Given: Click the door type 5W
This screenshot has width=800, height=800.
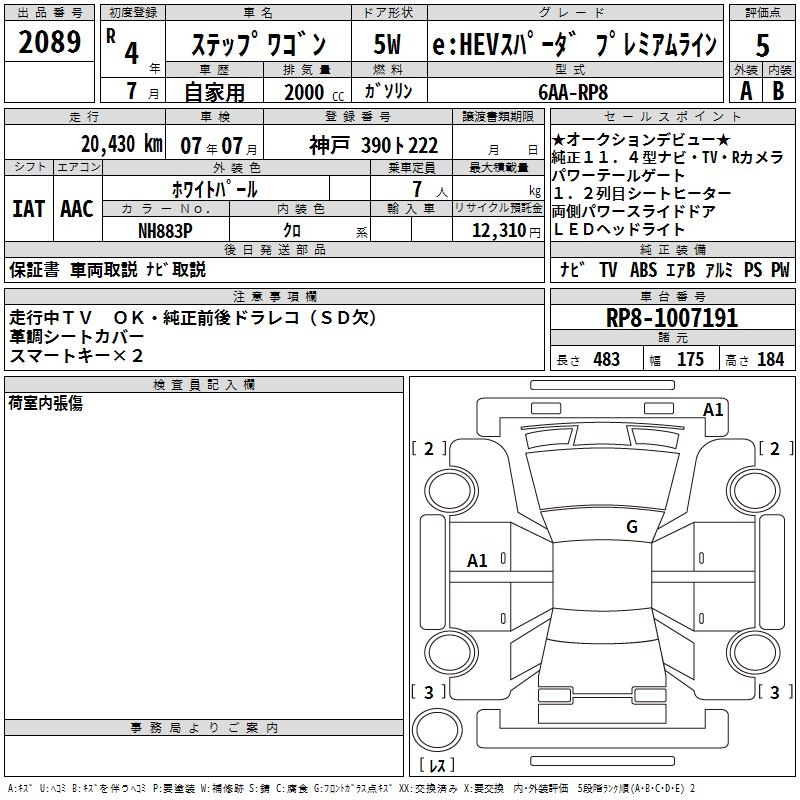Looking at the screenshot, I should pos(388,44).
